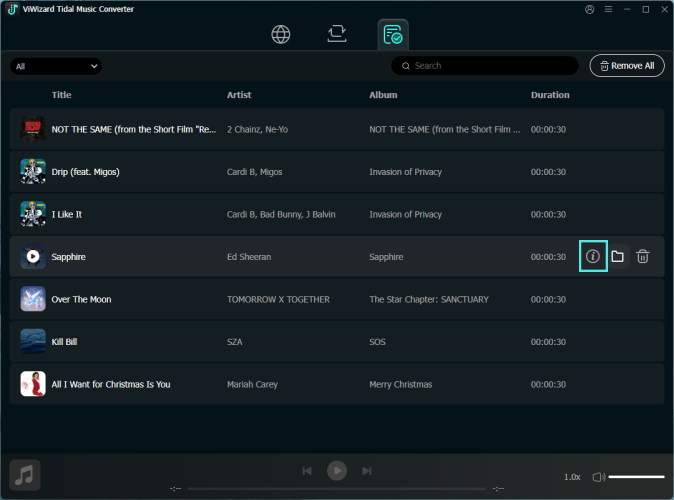674x500 pixels.
Task: Click album 'Merry Christmas'
Action: (401, 384)
